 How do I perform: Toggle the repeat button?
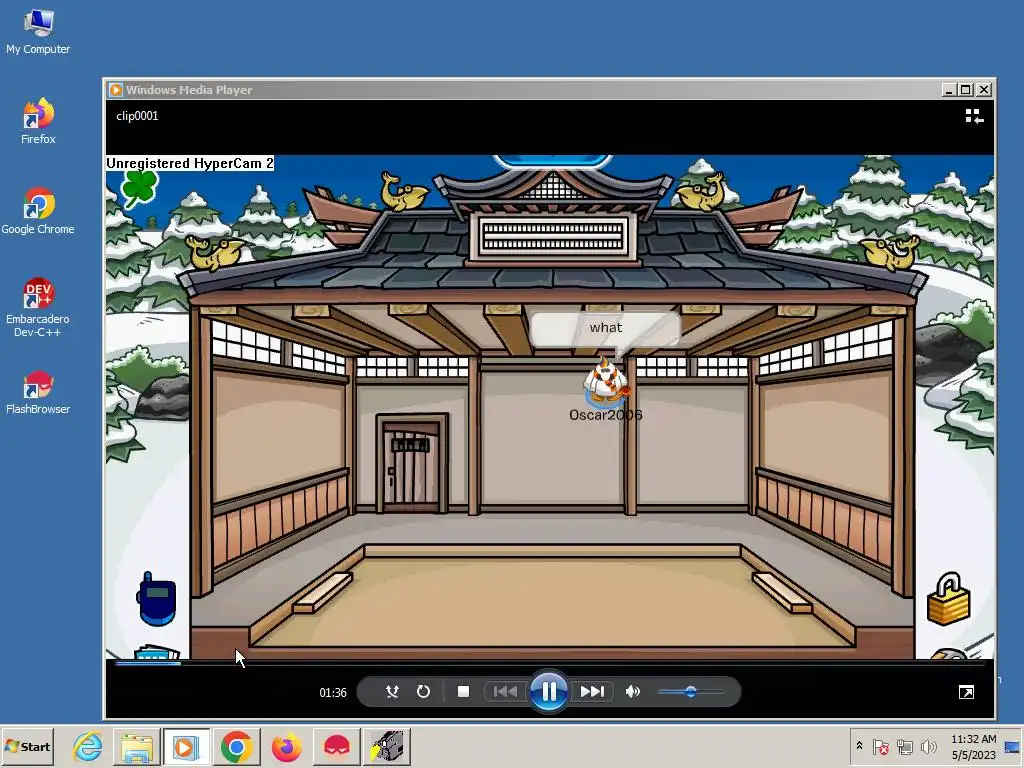point(423,692)
